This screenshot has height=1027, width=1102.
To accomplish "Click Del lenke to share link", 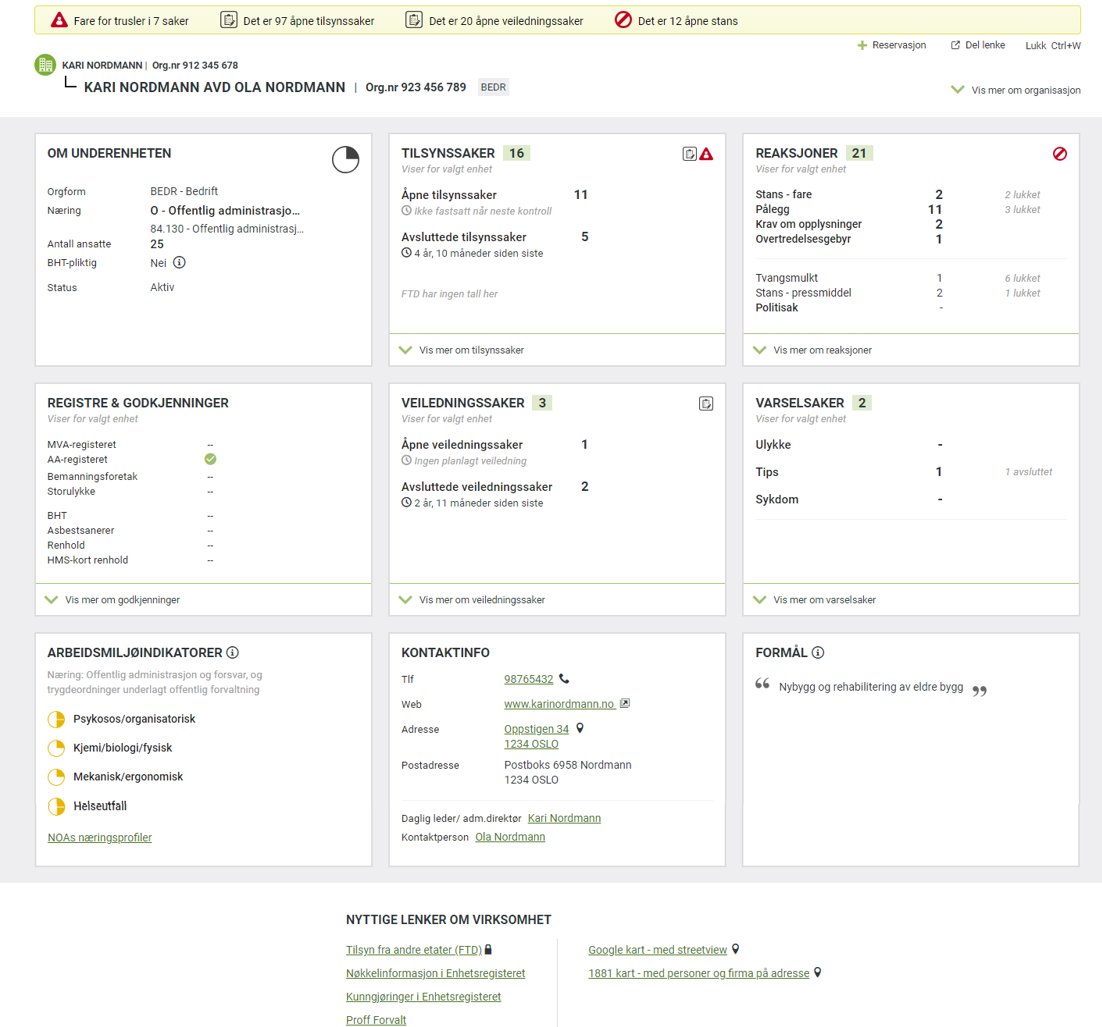I will [977, 46].
